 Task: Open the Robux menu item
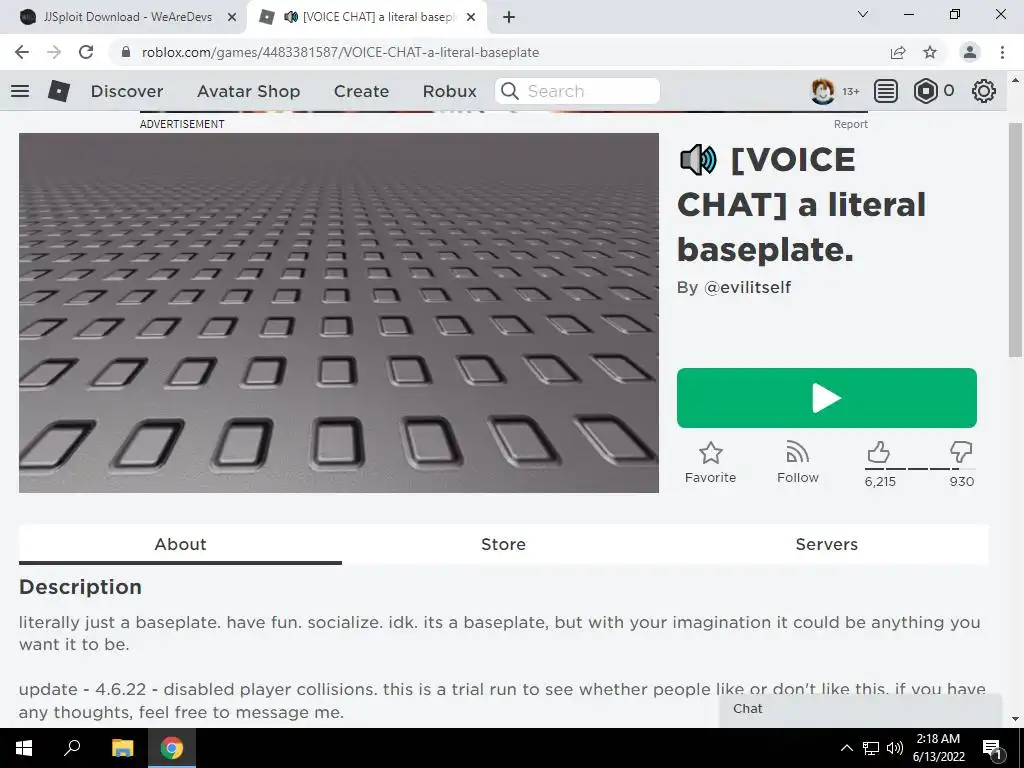(x=450, y=91)
